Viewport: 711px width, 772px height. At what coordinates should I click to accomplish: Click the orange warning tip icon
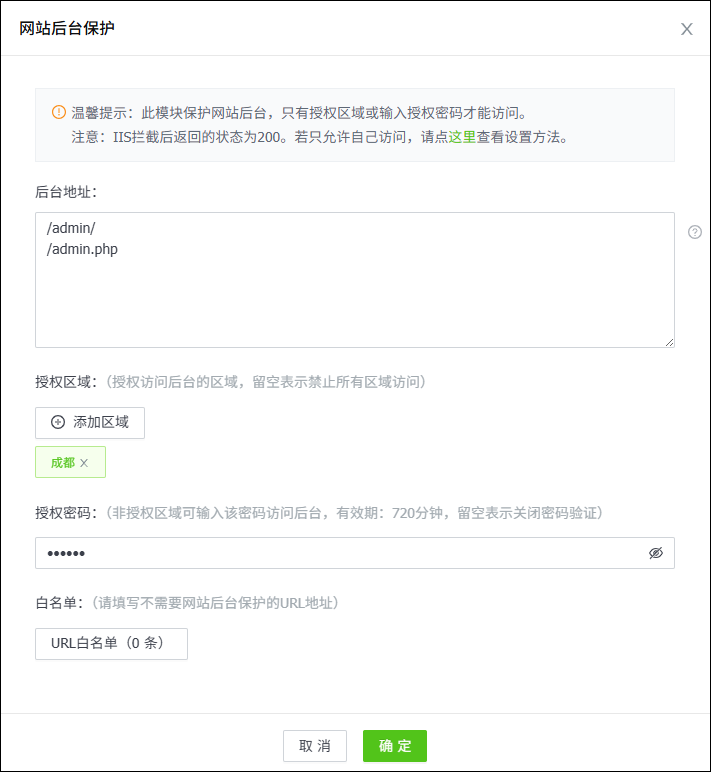click(x=58, y=112)
